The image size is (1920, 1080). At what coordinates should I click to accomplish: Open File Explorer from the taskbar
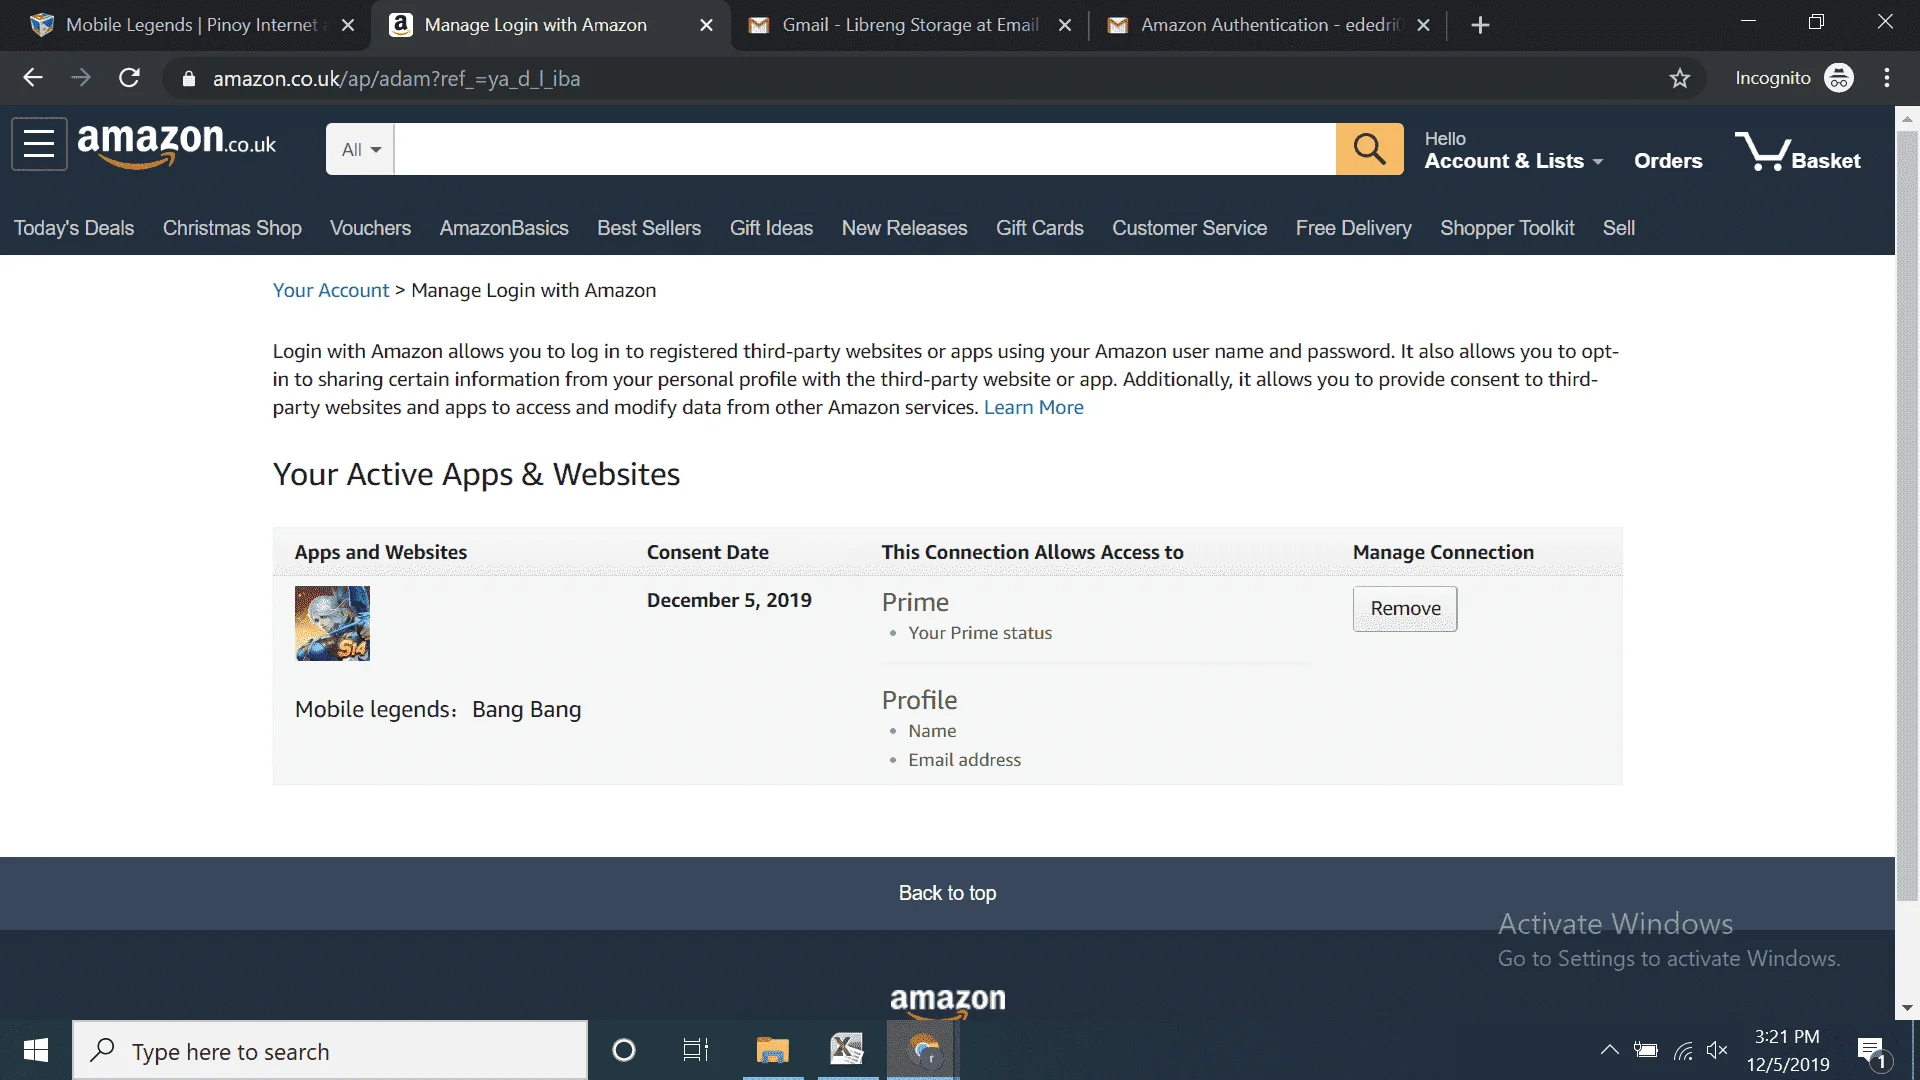772,1050
